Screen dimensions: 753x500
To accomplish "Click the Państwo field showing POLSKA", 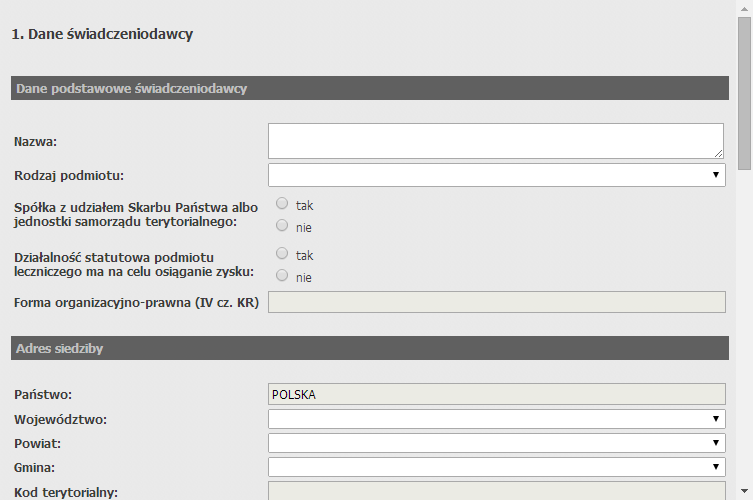I will pyautogui.click(x=497, y=394).
